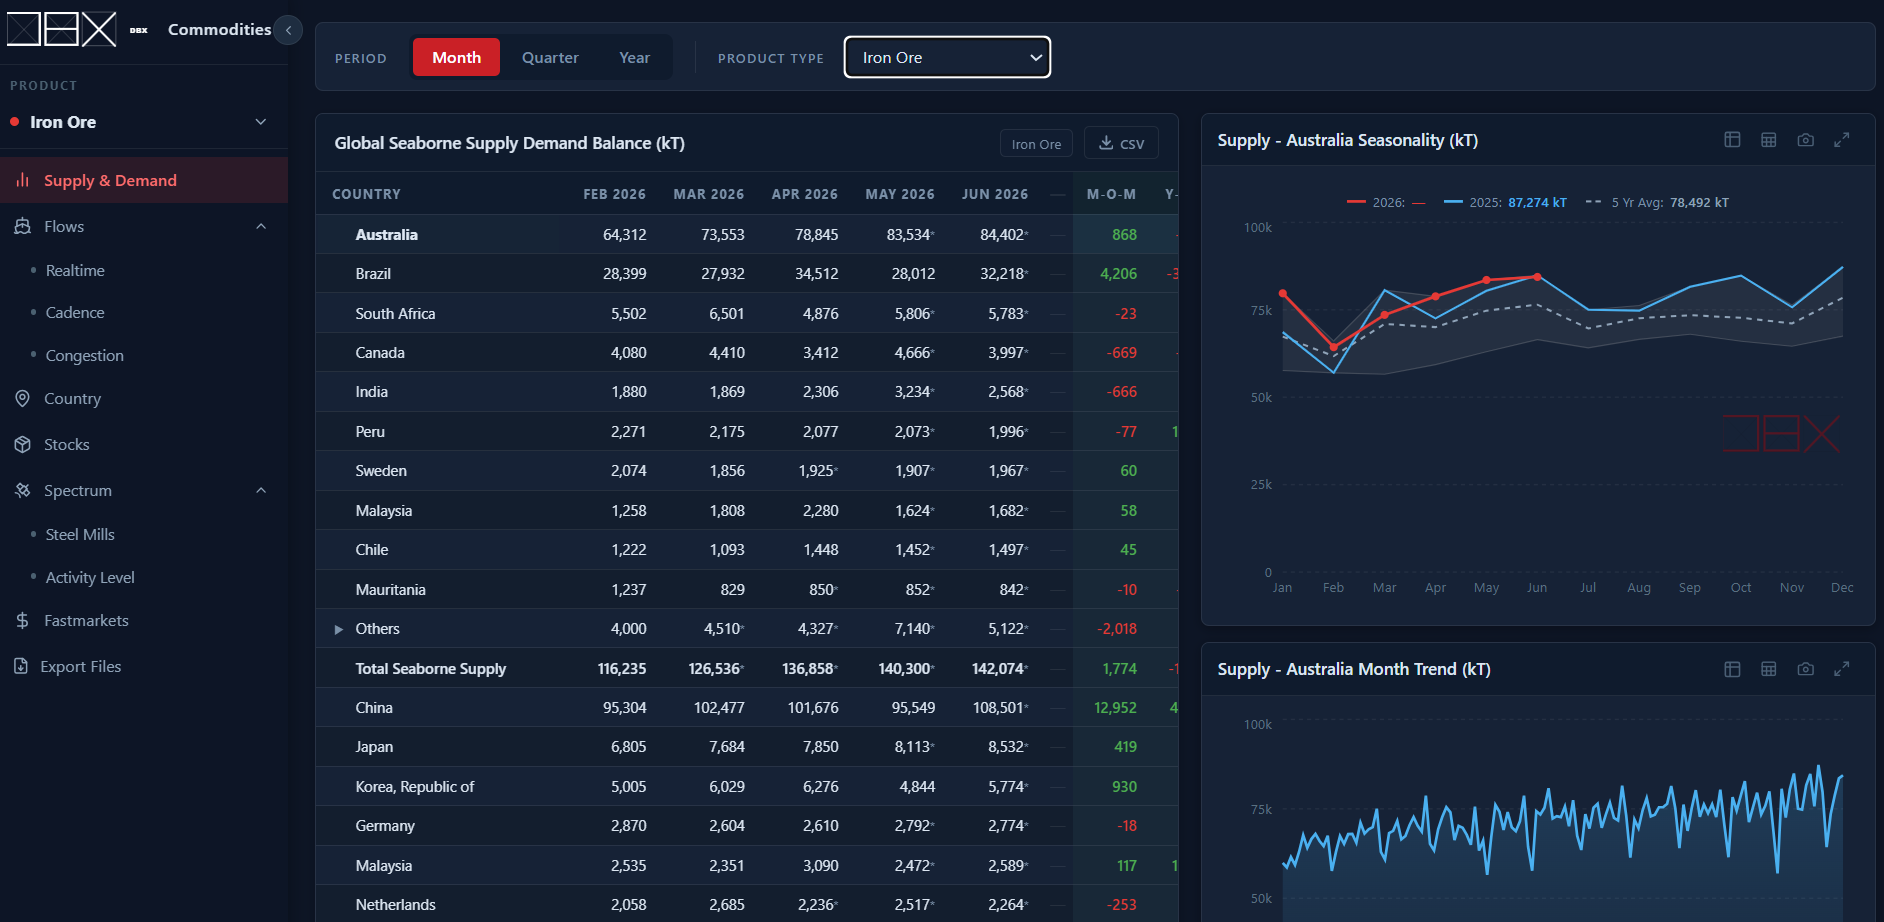Open the Activity Level page

click(x=90, y=577)
